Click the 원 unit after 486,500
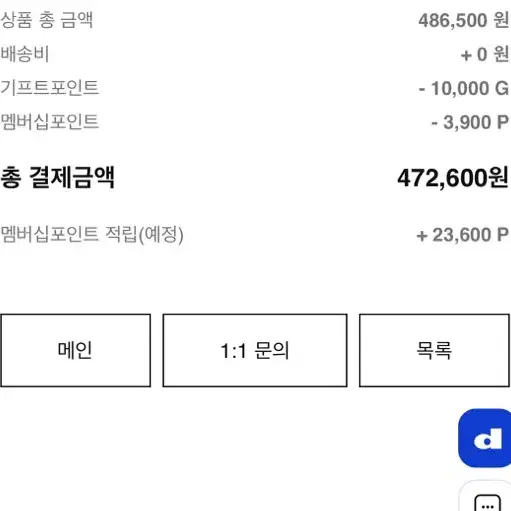This screenshot has width=511, height=511. pyautogui.click(x=501, y=20)
